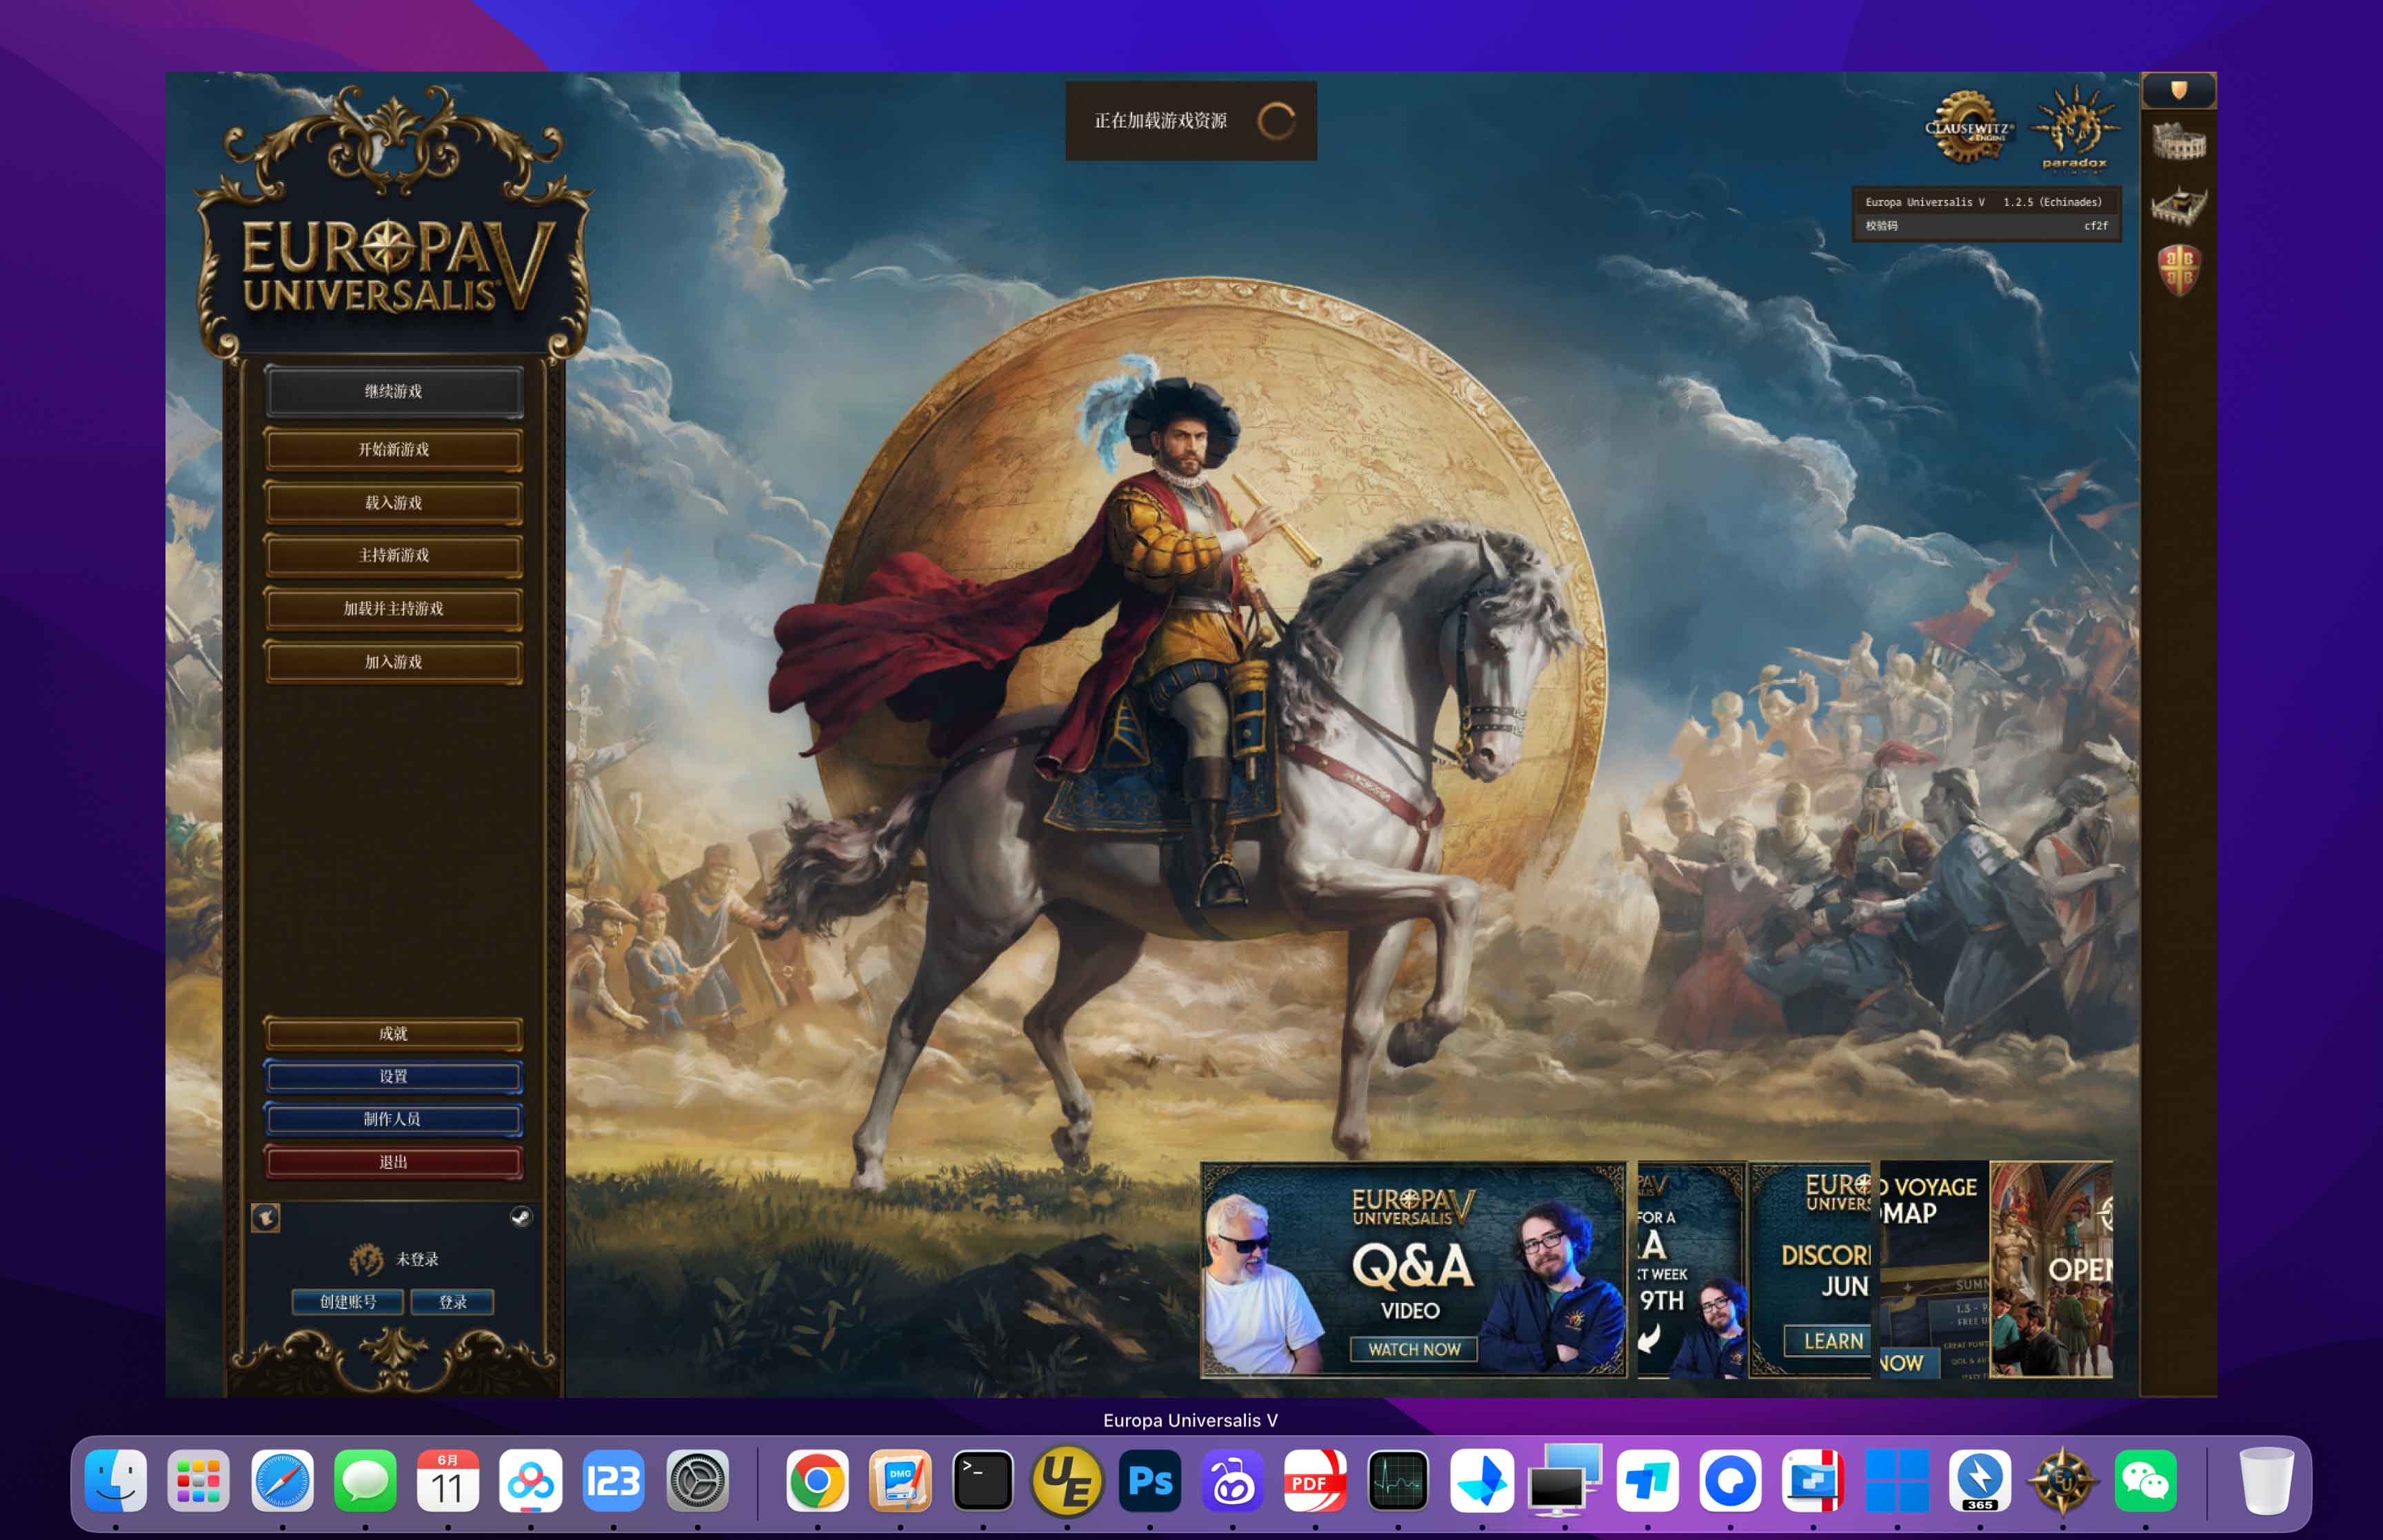The image size is (2383, 1540).
Task: Click the Steam logo icon
Action: click(x=521, y=1217)
